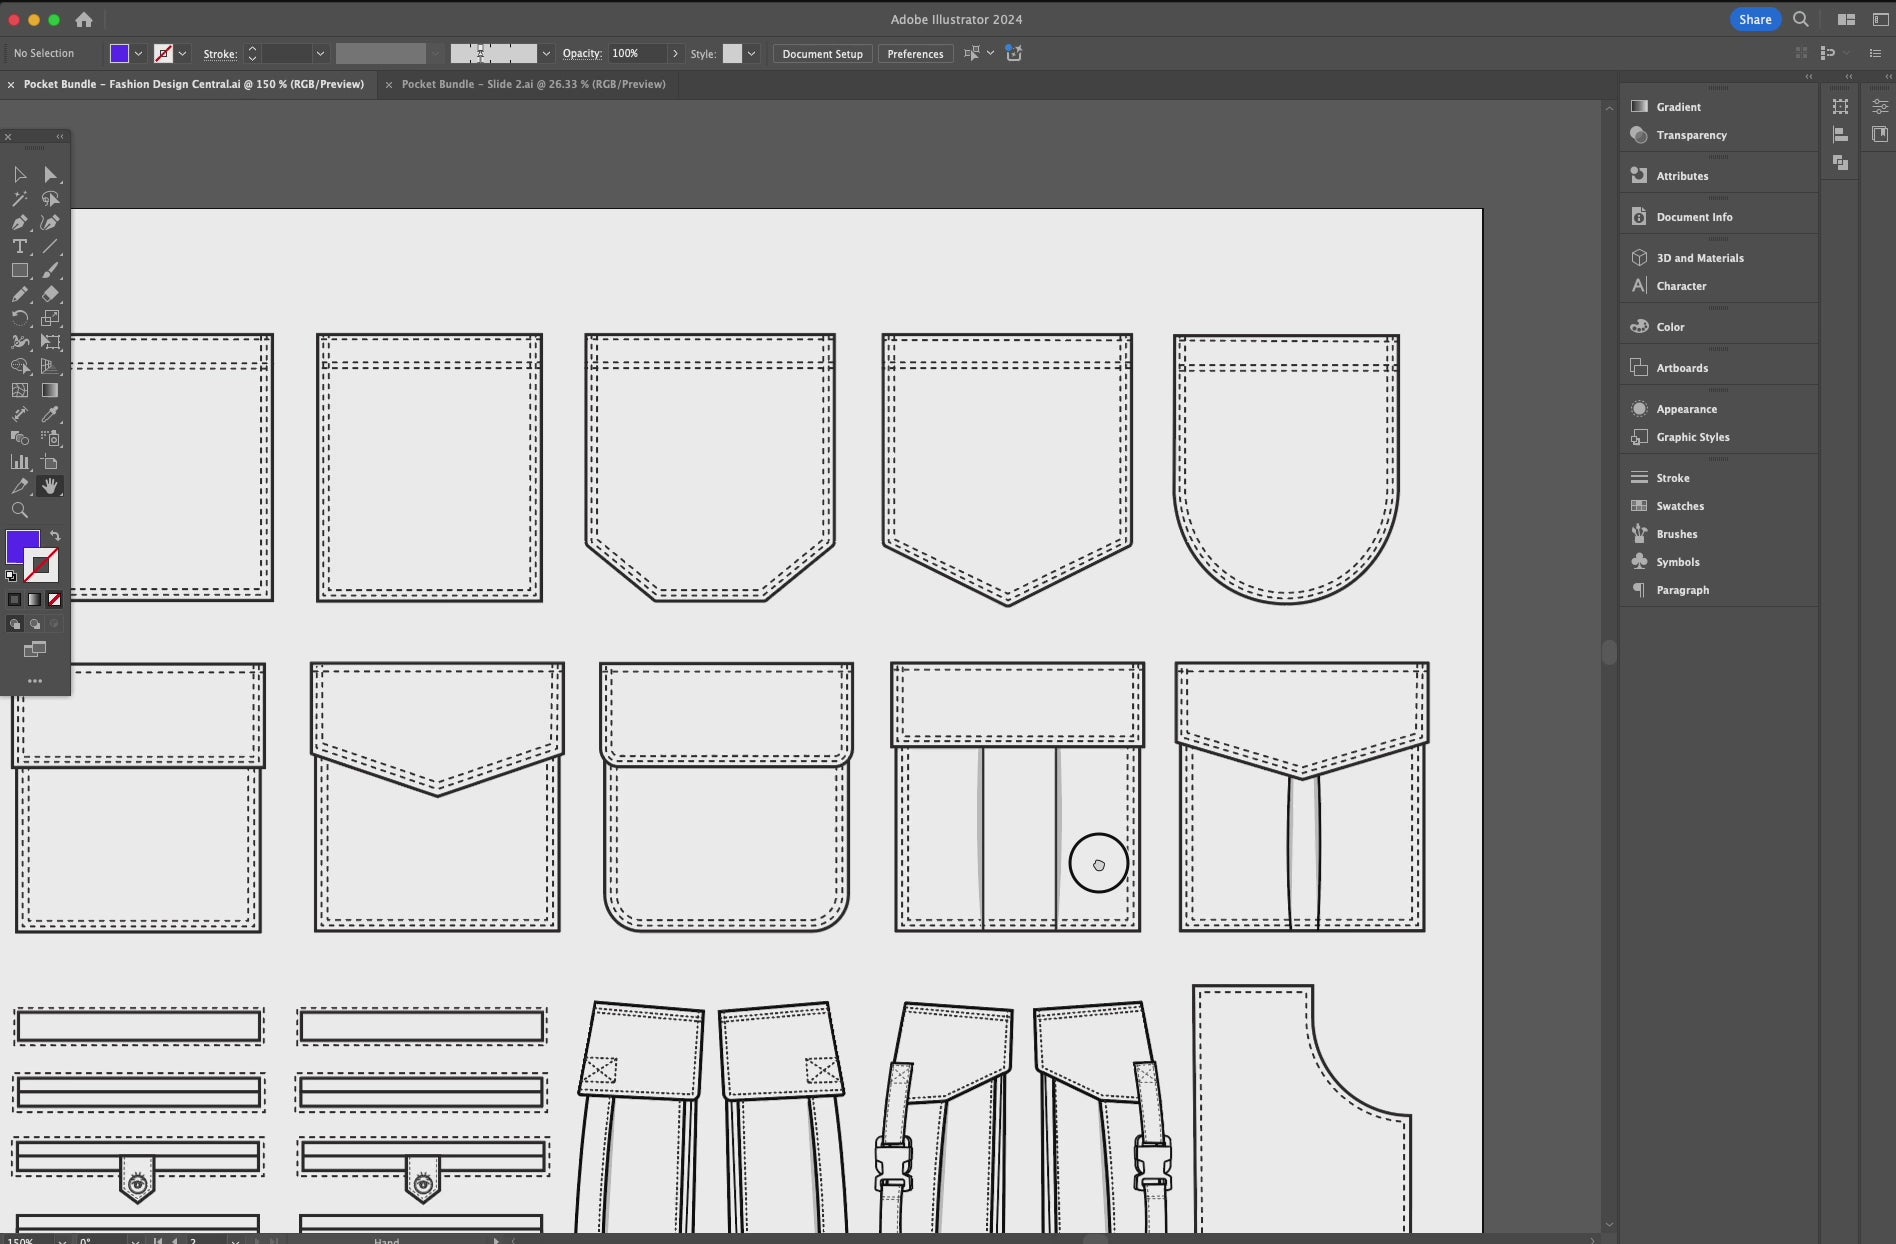Select the Type tool

[x=19, y=246]
